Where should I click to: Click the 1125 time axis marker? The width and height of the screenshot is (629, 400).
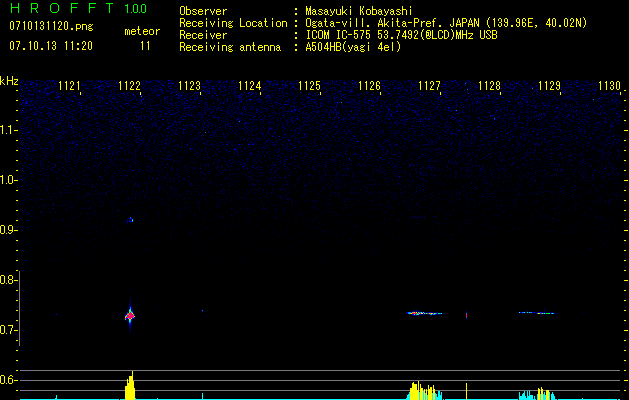[x=309, y=86]
